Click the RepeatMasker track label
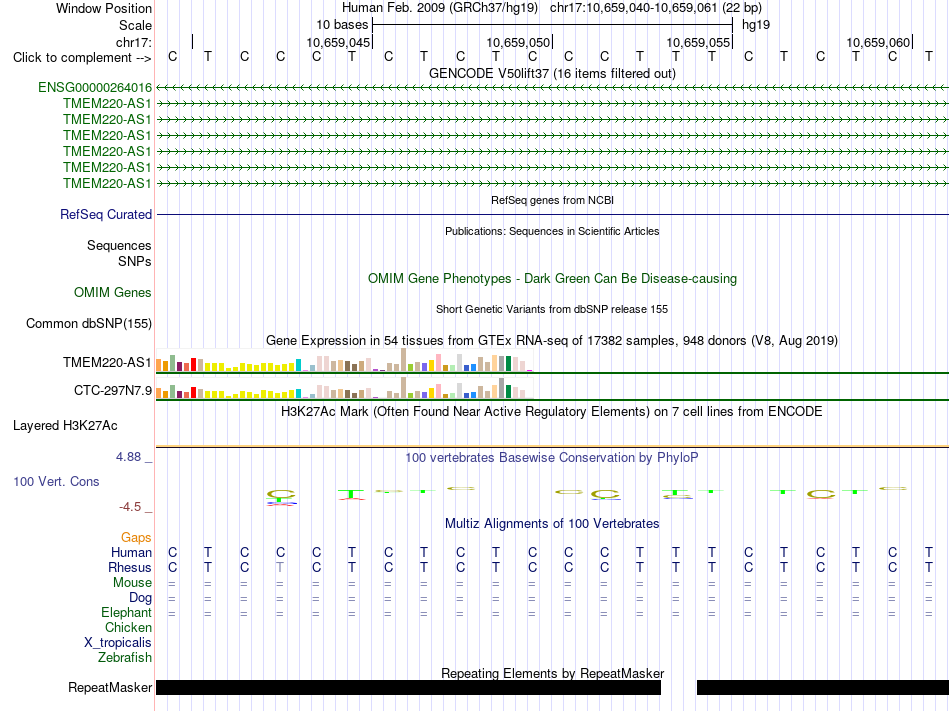 (x=110, y=687)
